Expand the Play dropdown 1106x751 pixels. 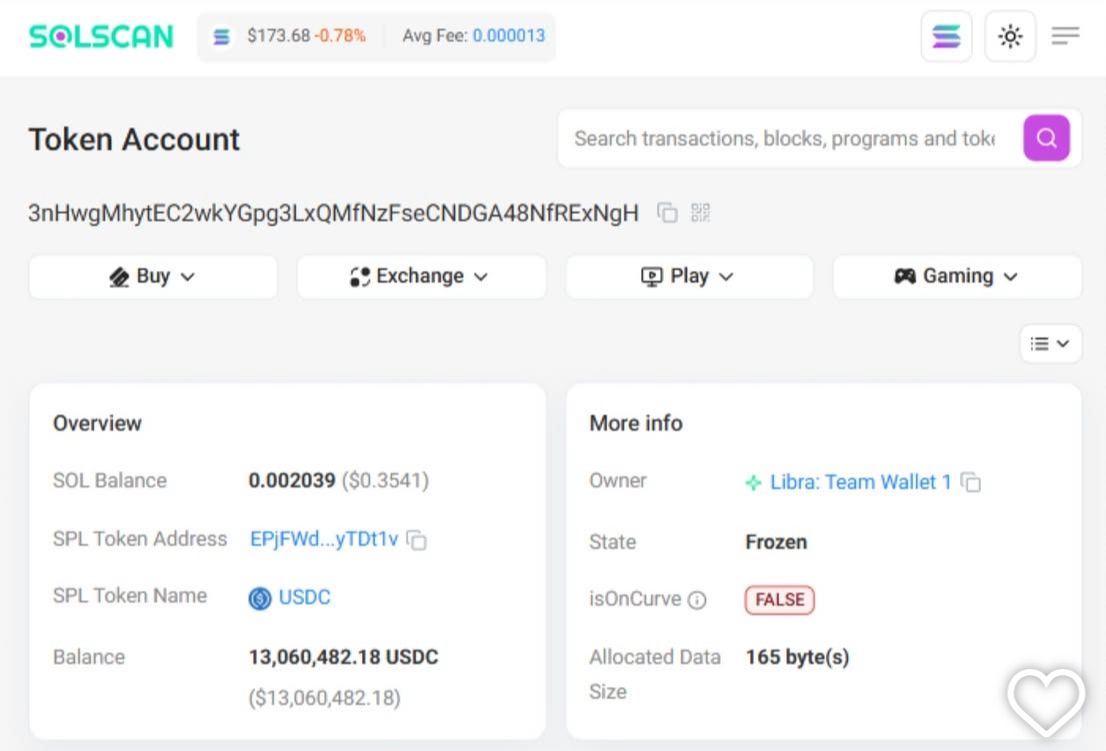[x=689, y=276]
